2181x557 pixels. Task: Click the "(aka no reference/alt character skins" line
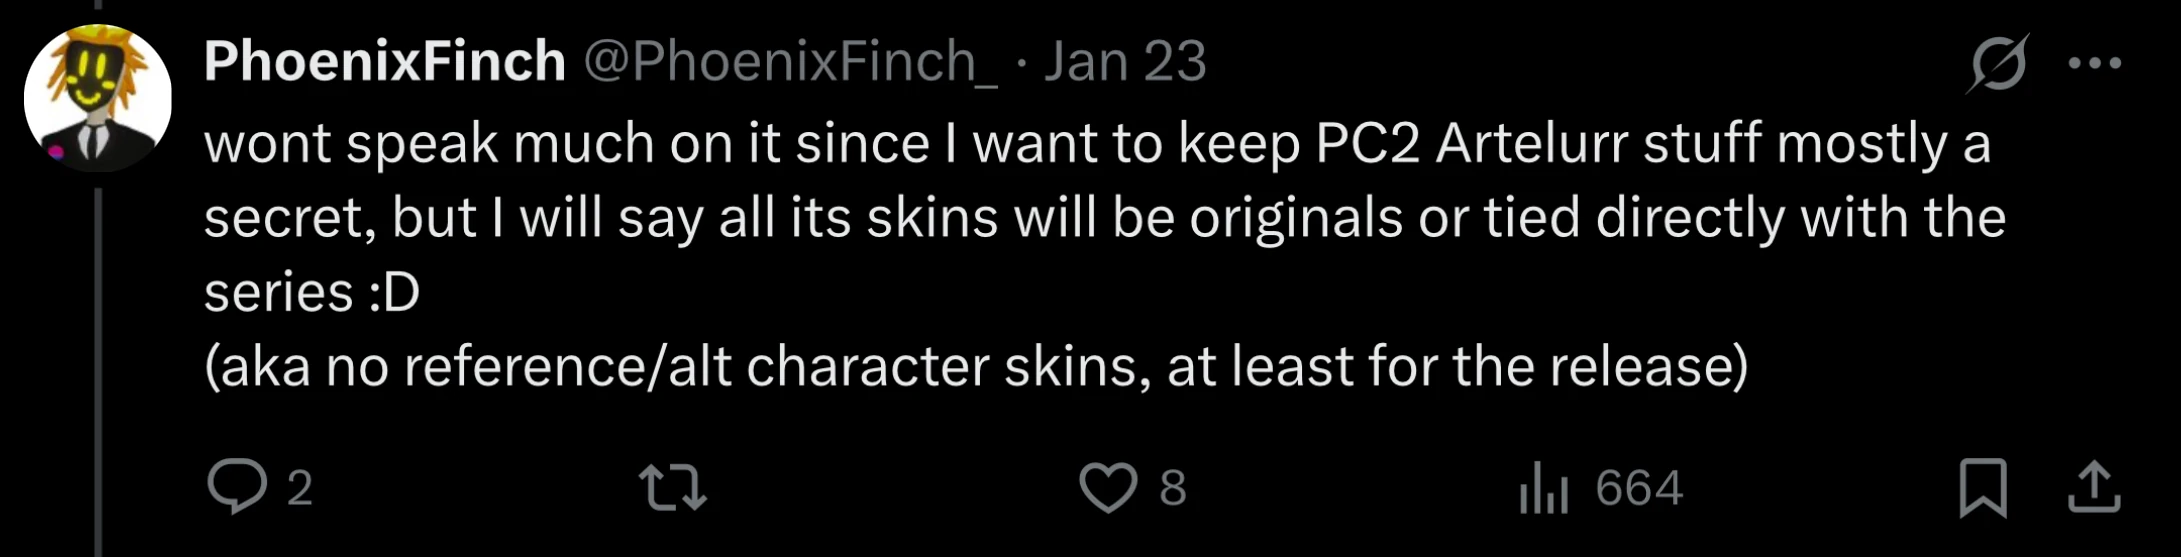[x=976, y=367]
